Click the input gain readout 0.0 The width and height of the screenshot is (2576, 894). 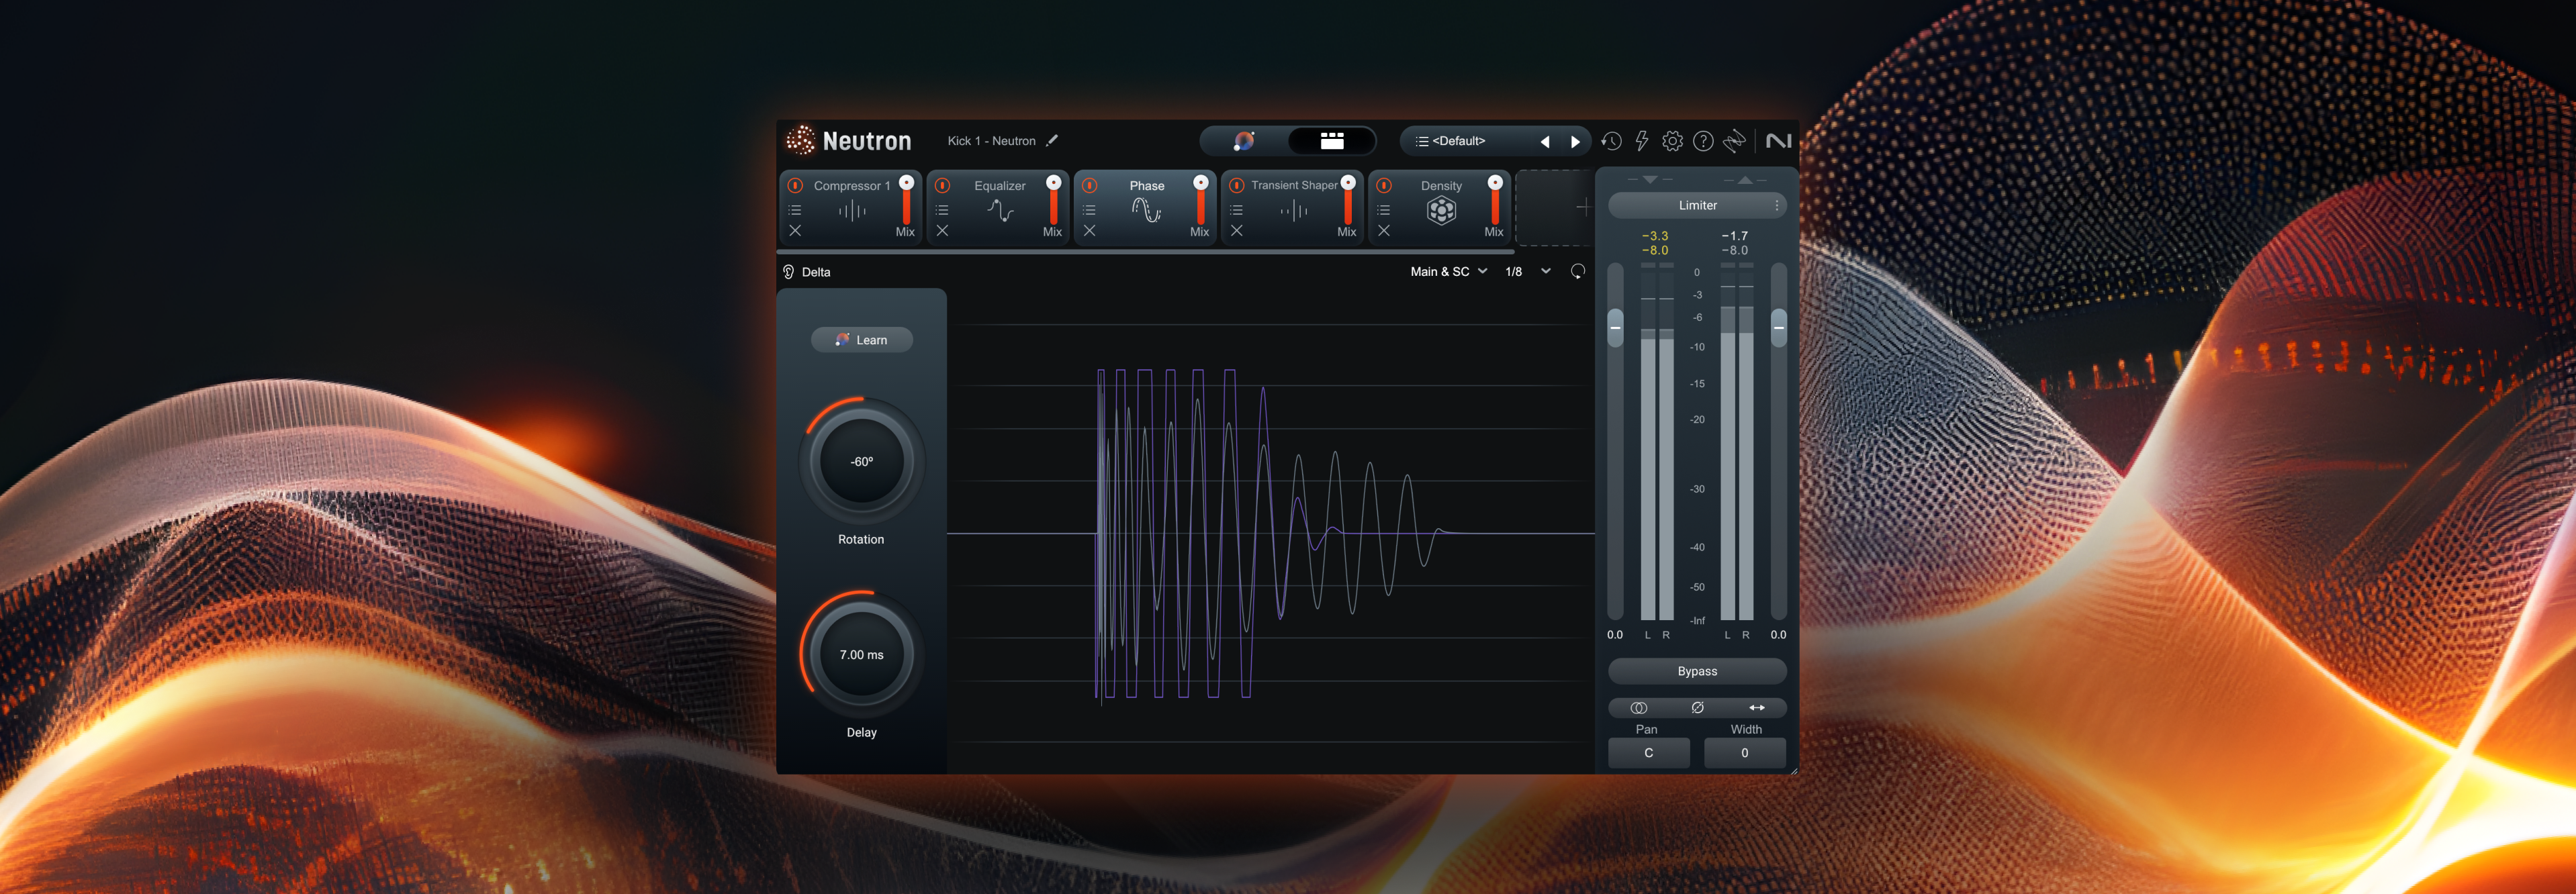click(1615, 635)
